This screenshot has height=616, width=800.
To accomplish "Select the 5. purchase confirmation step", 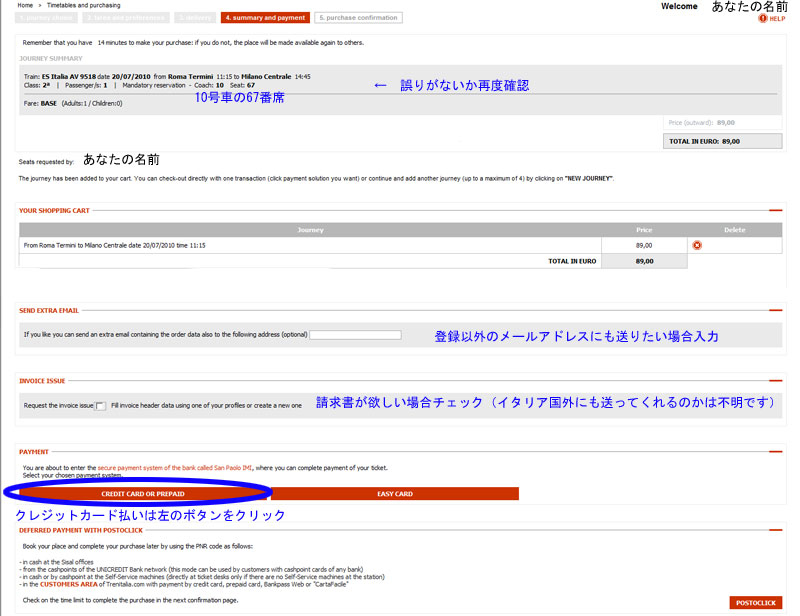I will click(358, 18).
